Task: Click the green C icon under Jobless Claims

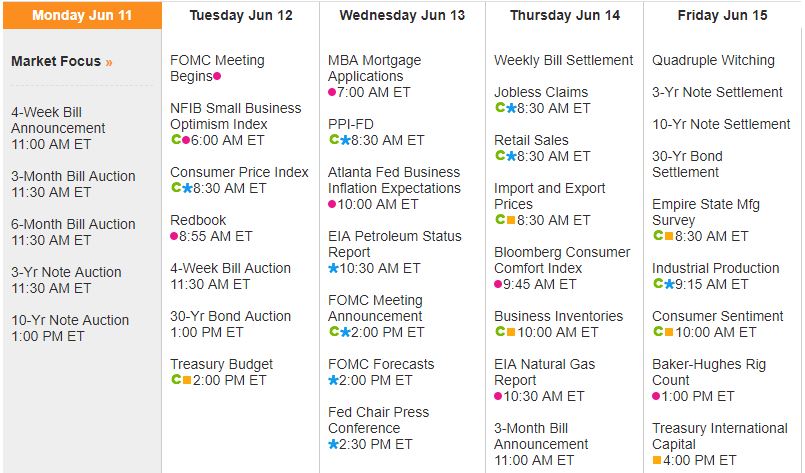Action: point(499,108)
